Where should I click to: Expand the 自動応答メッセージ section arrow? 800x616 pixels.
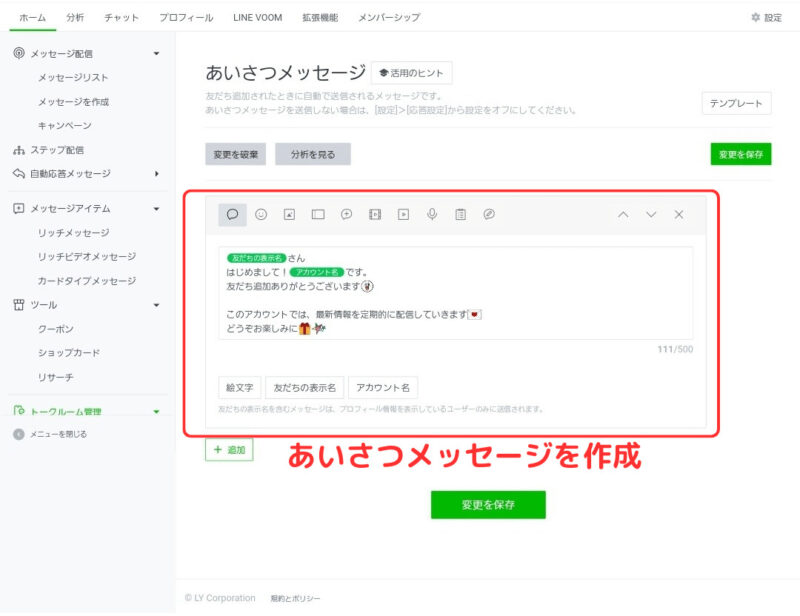(157, 174)
